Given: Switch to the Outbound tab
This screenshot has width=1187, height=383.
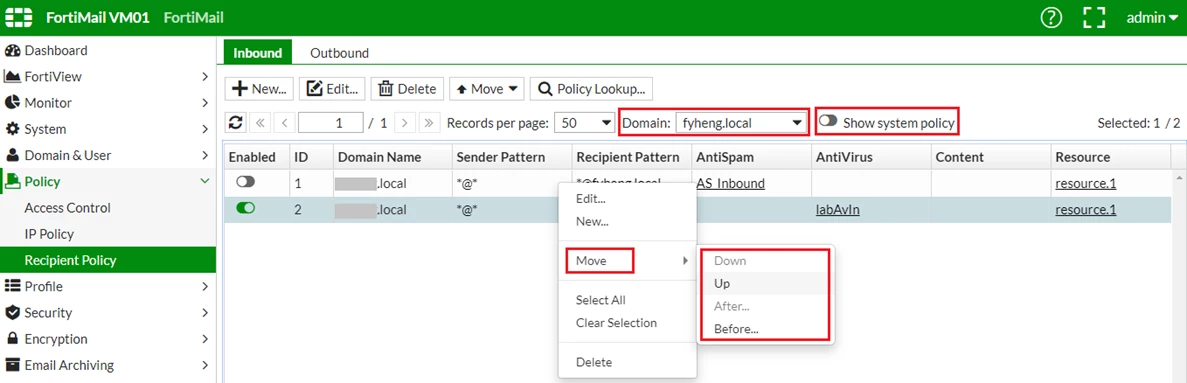Looking at the screenshot, I should pyautogui.click(x=339, y=53).
